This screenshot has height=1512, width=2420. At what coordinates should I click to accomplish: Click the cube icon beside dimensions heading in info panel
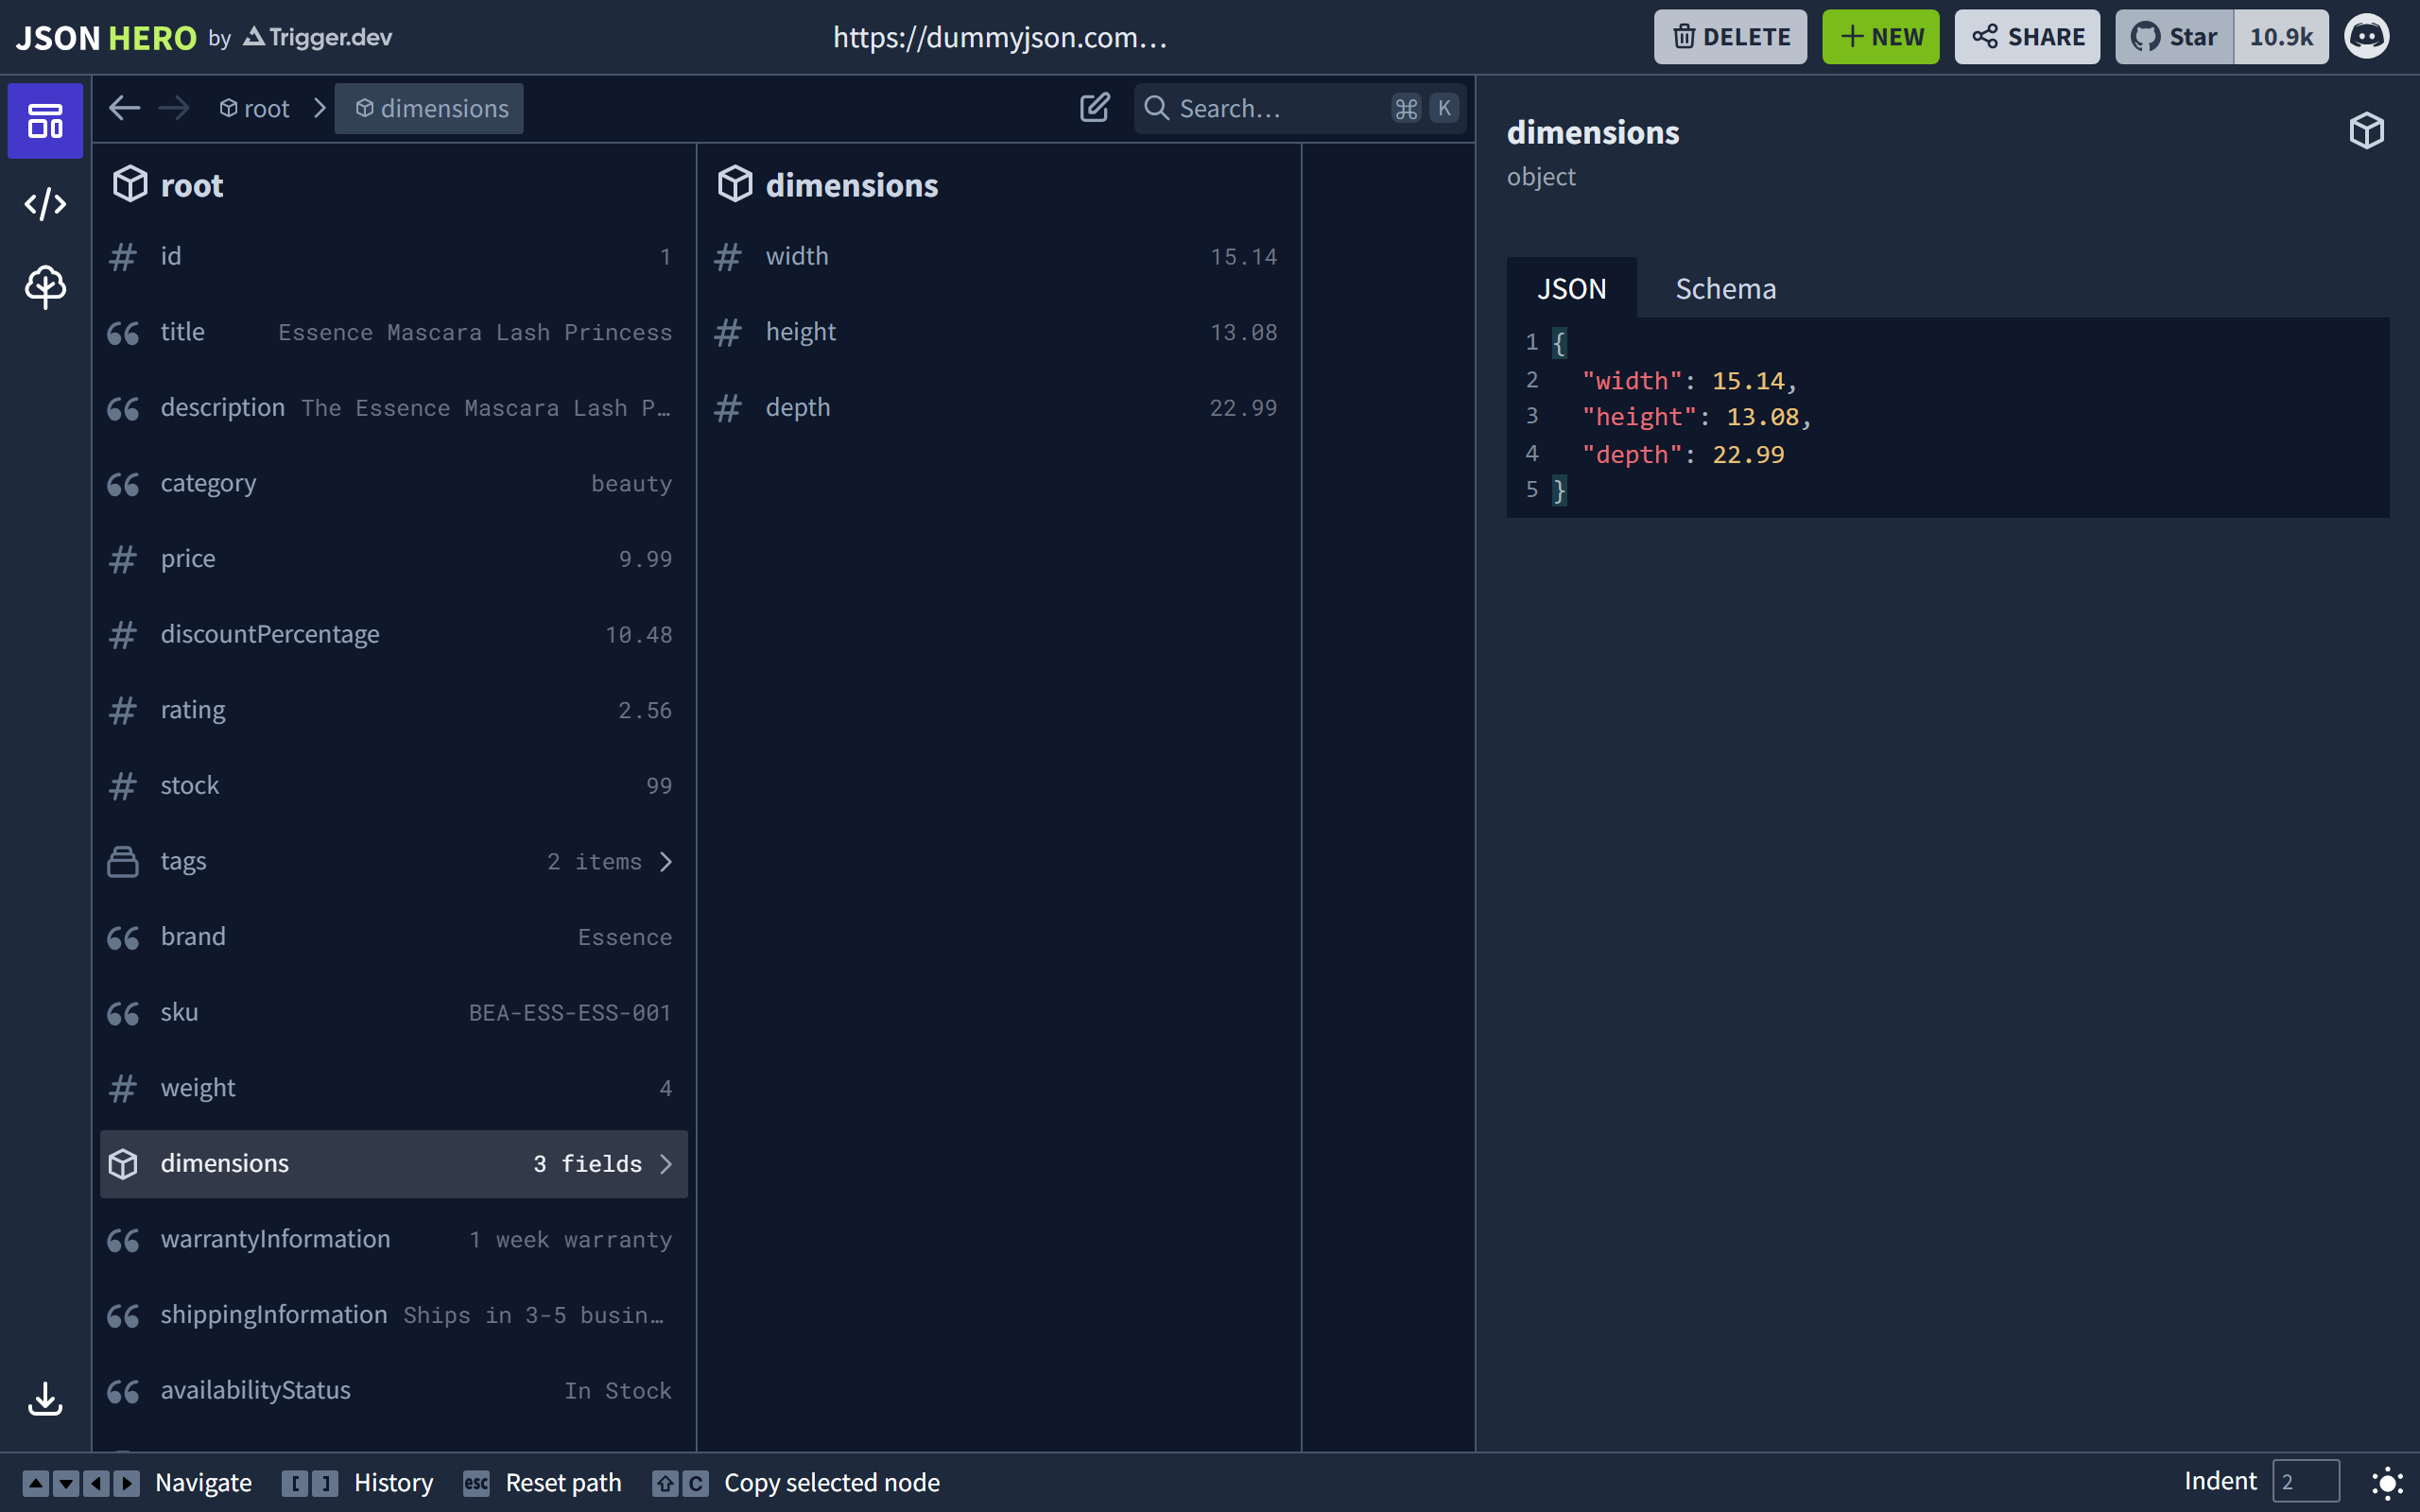[x=2366, y=131]
